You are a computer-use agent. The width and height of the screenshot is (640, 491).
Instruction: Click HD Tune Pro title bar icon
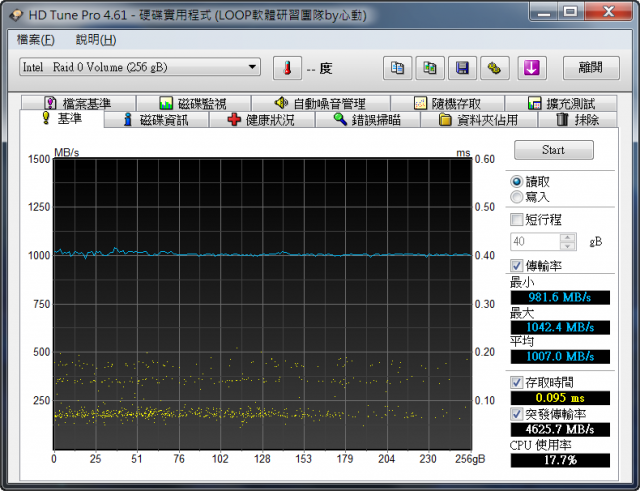click(16, 16)
